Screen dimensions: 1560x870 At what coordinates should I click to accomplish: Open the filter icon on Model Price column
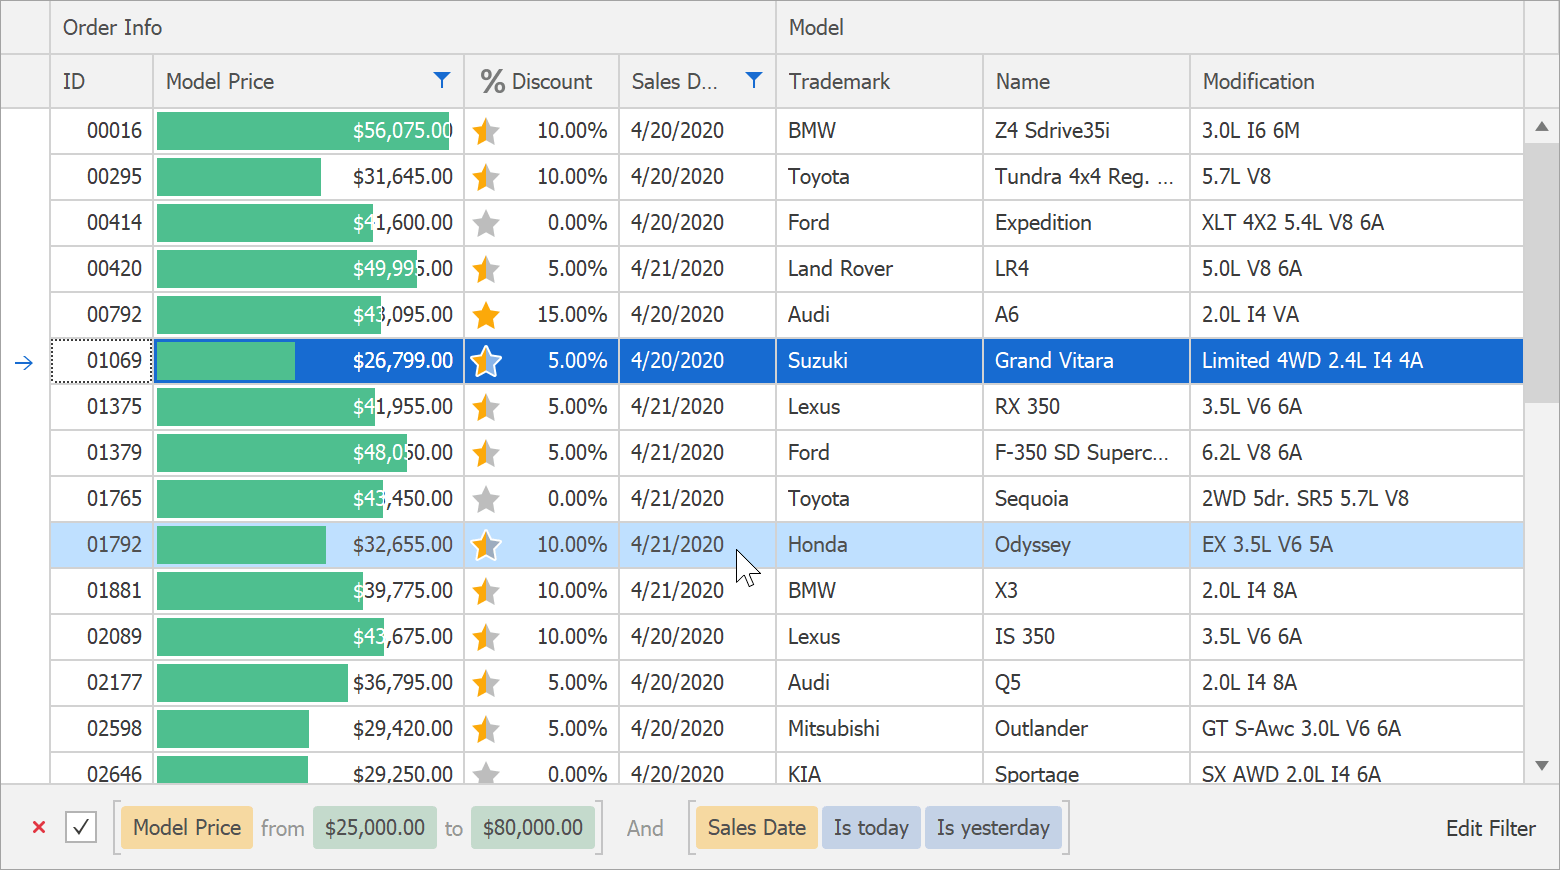pos(441,80)
